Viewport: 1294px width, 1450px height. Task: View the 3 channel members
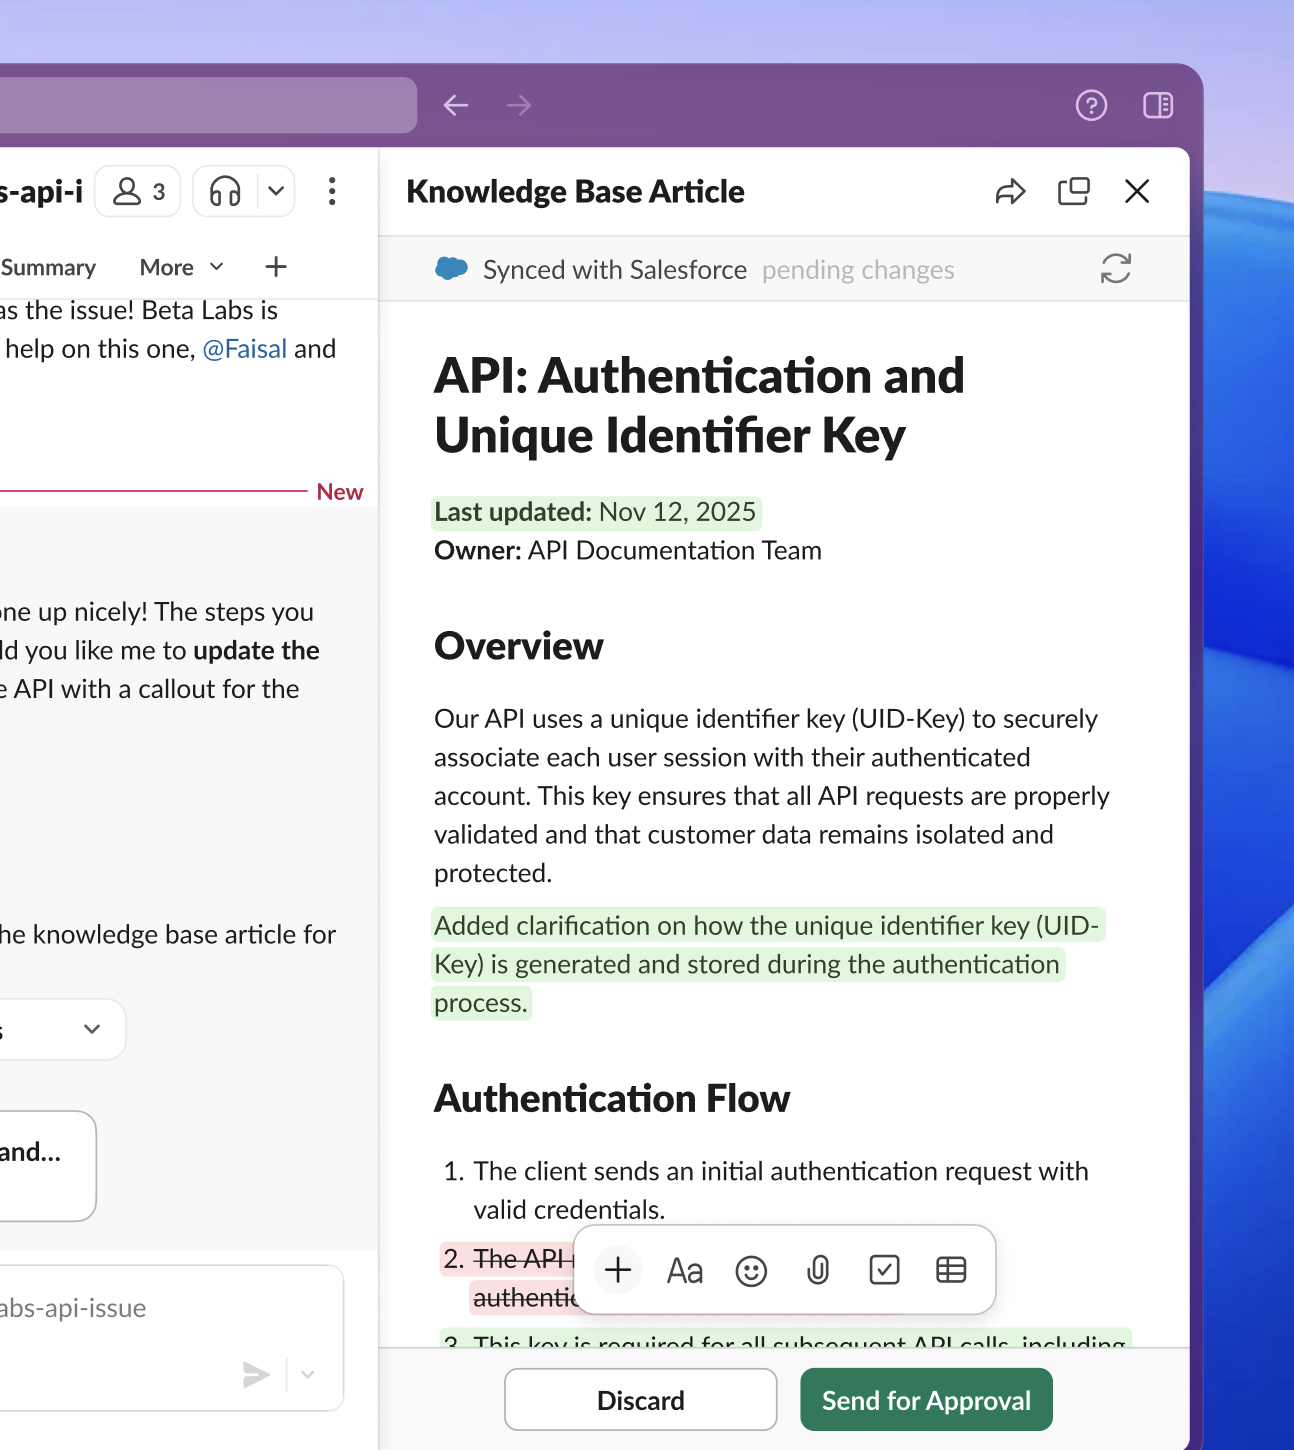tap(138, 191)
